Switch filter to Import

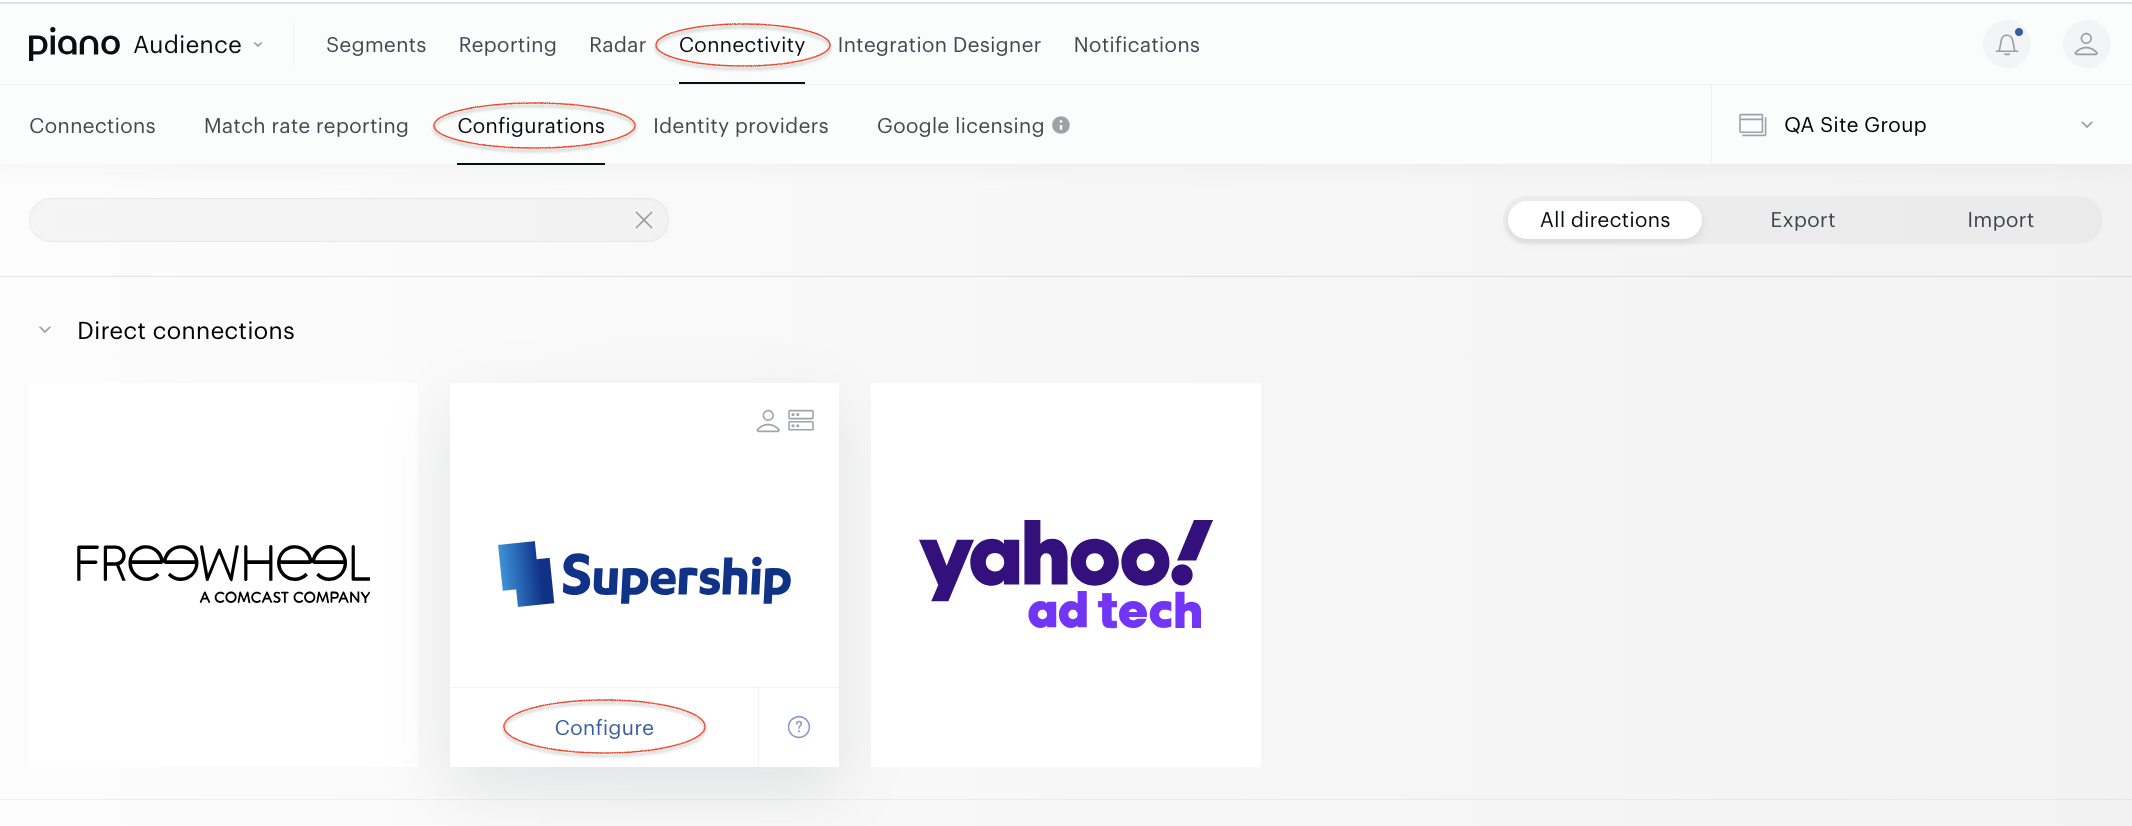pos(2000,220)
